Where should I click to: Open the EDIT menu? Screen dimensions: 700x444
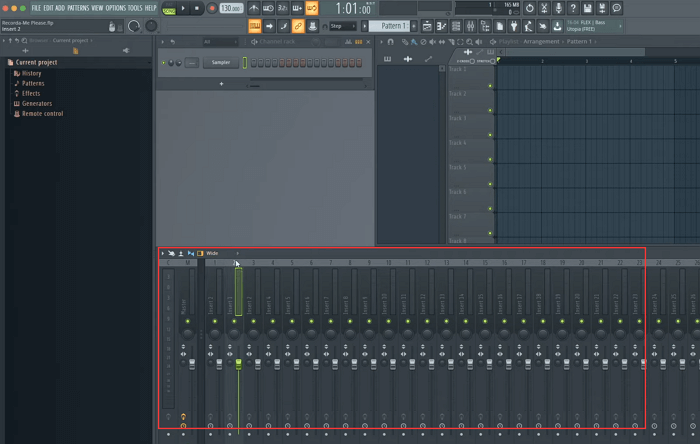click(x=48, y=8)
